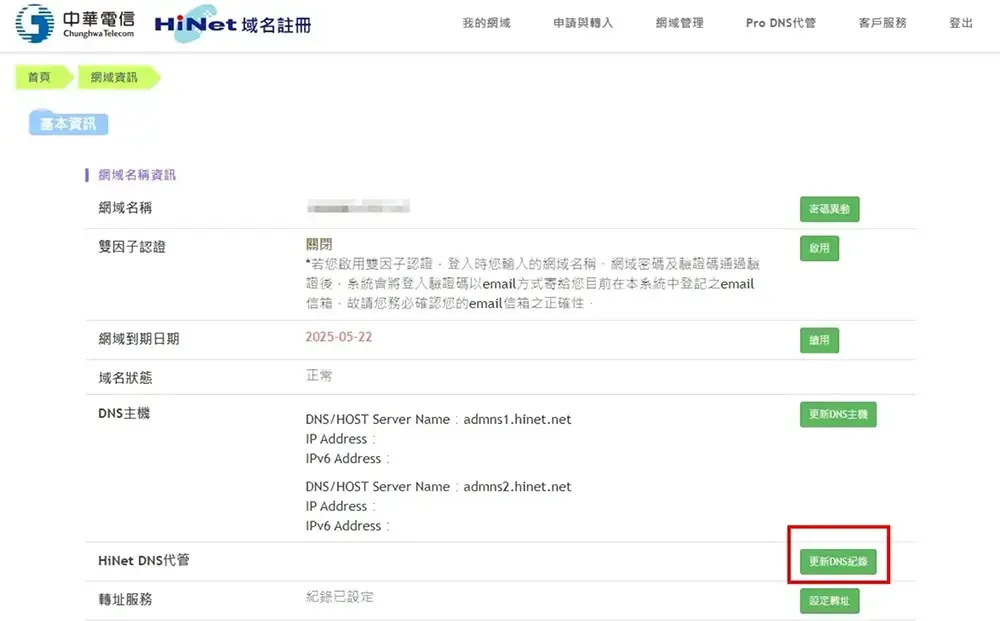
Task: Click the 更新DNS紀錄 button
Action: (838, 562)
